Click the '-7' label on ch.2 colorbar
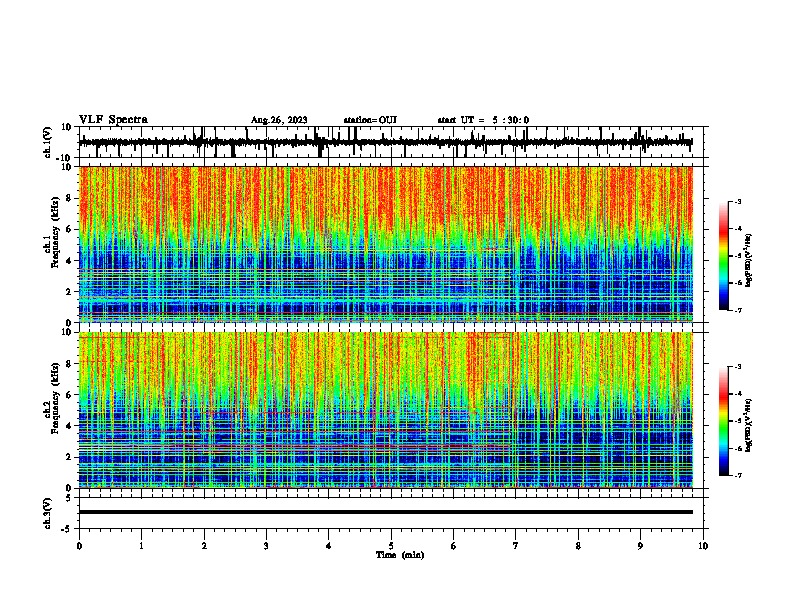This screenshot has width=792, height=612. click(738, 475)
